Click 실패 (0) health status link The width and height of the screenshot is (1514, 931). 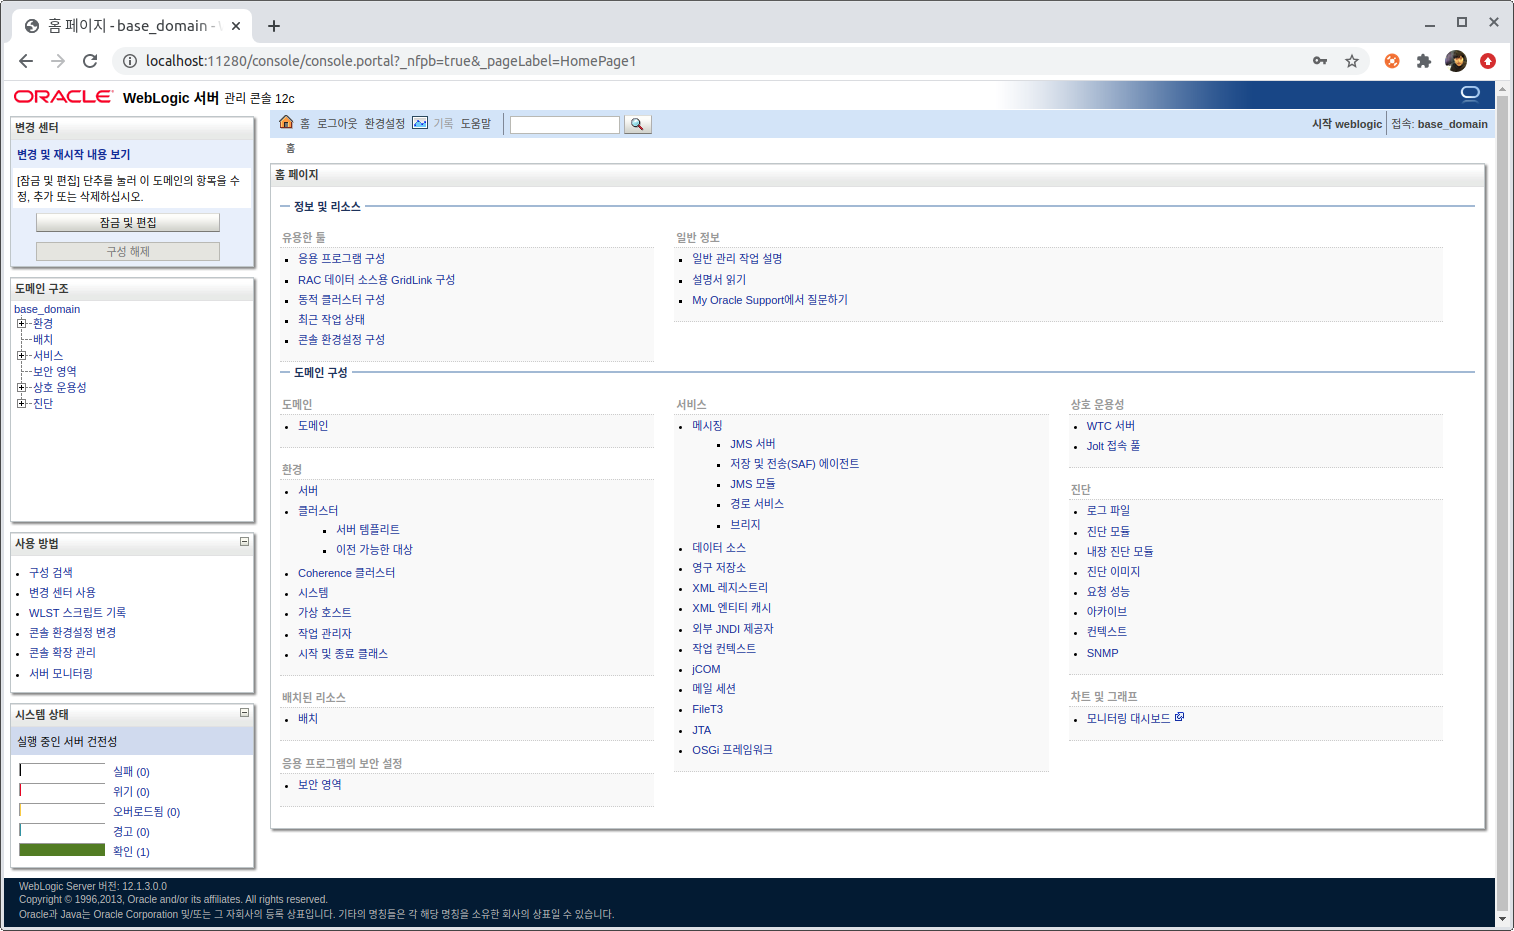131,772
